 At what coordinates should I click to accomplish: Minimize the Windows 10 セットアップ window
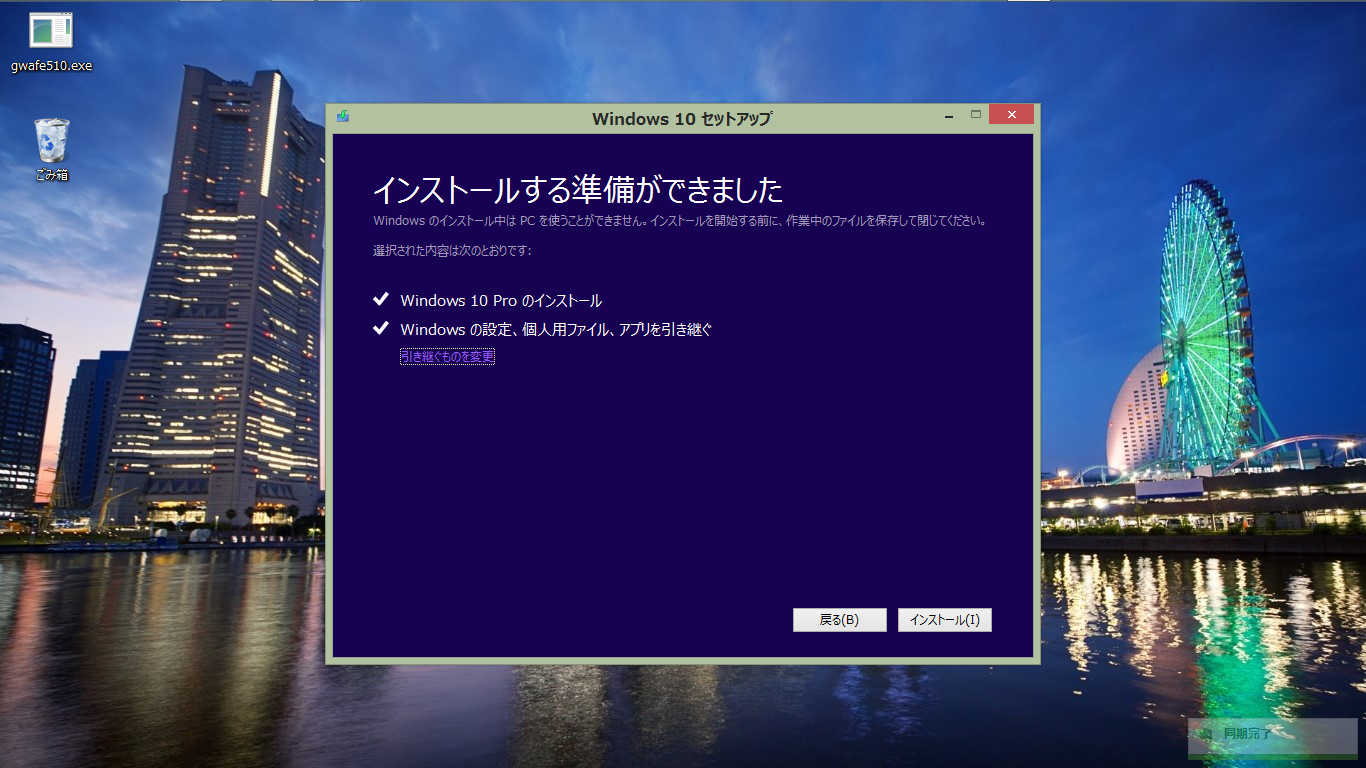click(948, 116)
